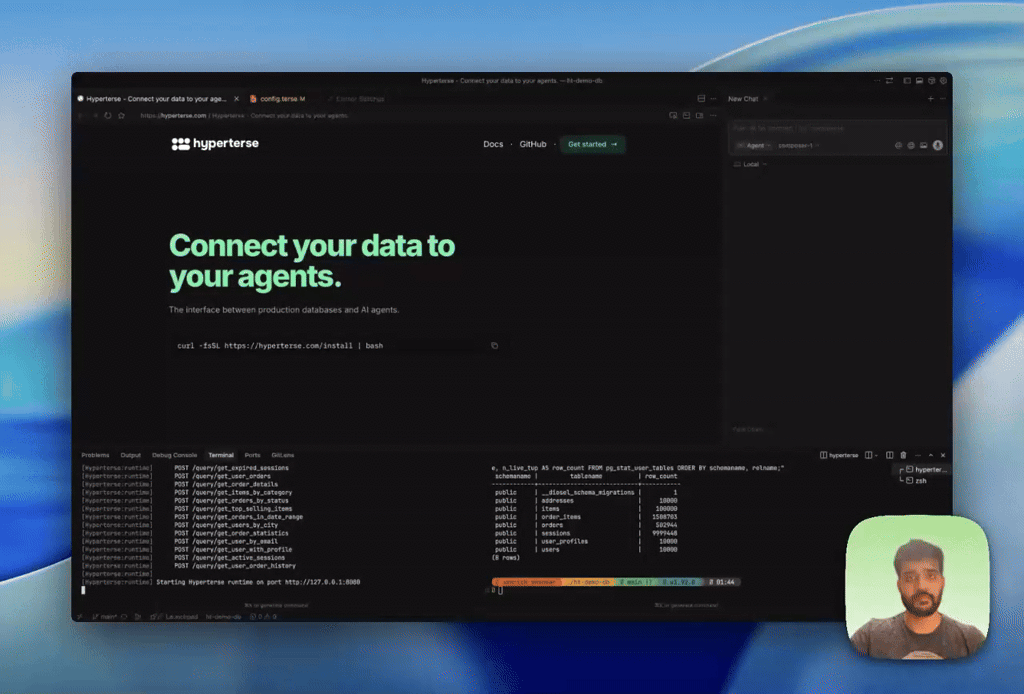Expand the Local dropdown in chat
This screenshot has height=694, width=1024.
tap(751, 165)
